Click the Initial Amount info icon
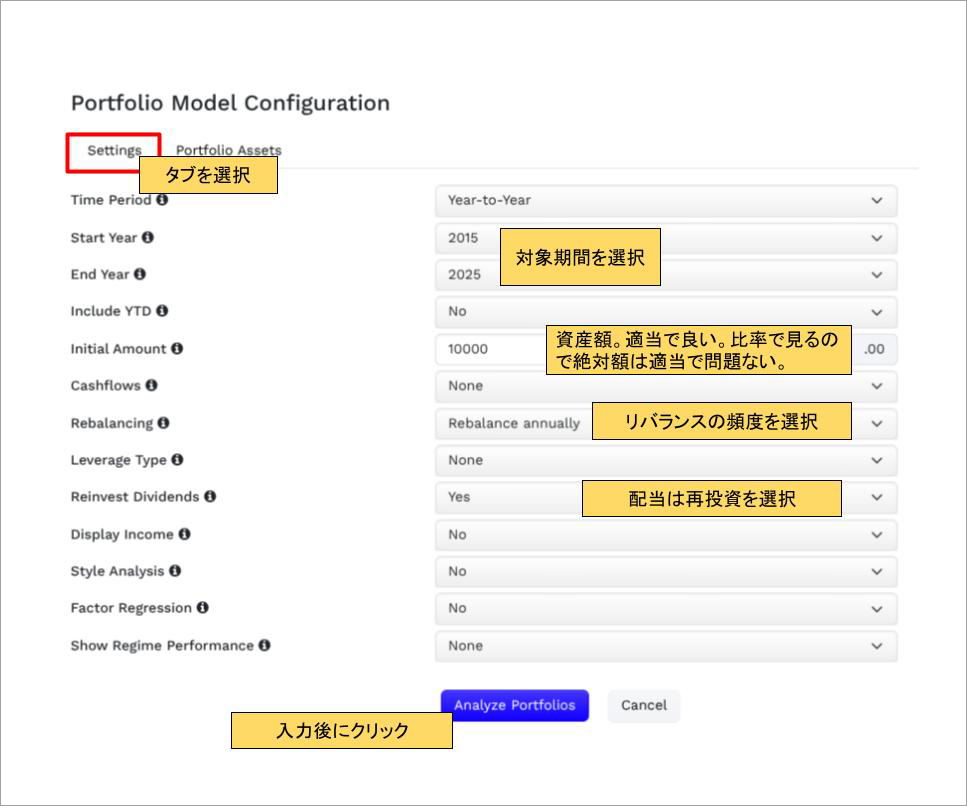Screen dimensions: 967x806 point(177,349)
